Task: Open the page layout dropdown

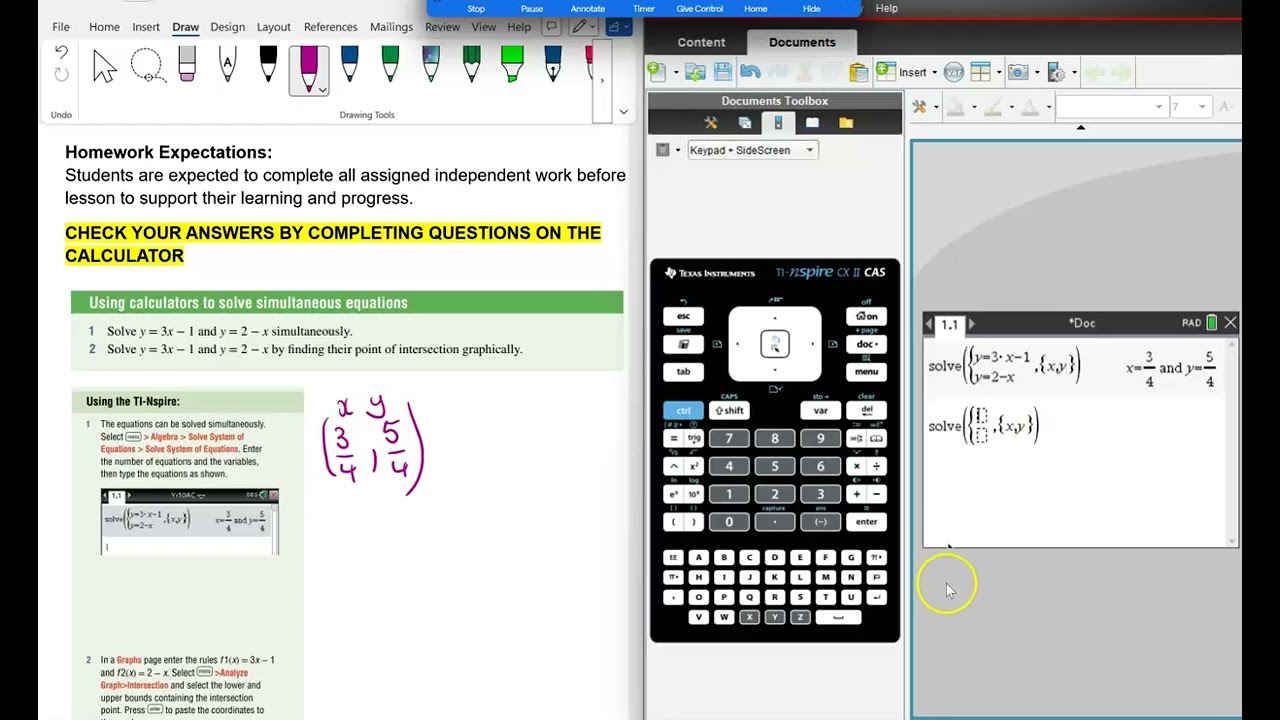Action: pyautogui.click(x=985, y=72)
